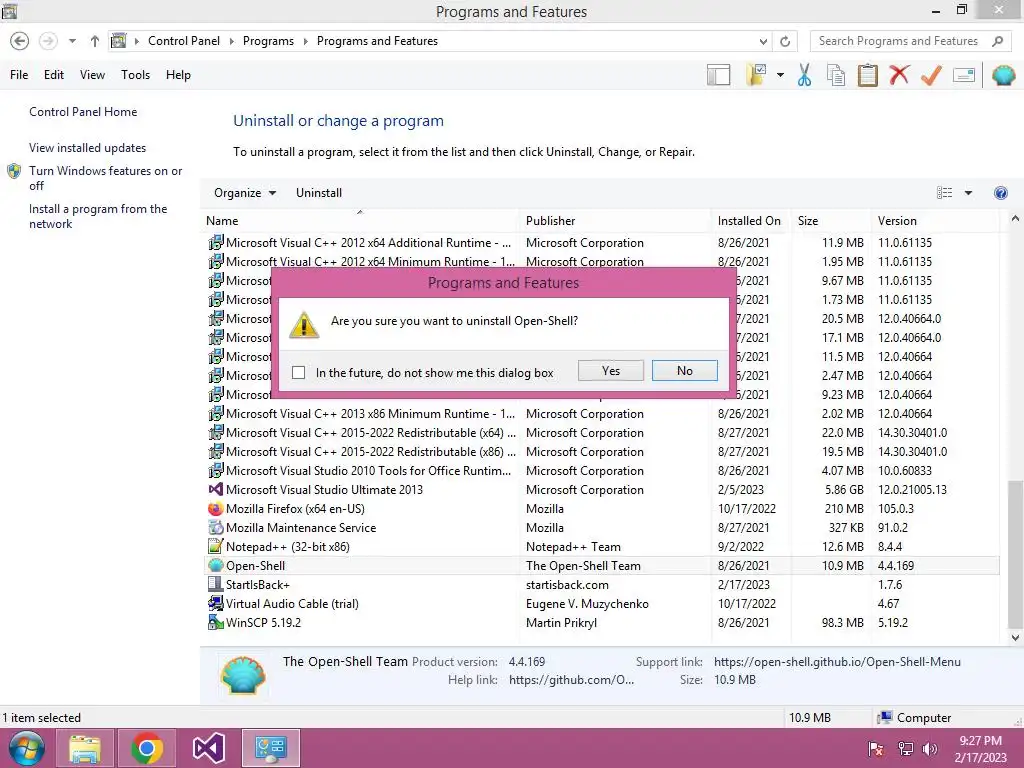Click the network tray icon

905,748
